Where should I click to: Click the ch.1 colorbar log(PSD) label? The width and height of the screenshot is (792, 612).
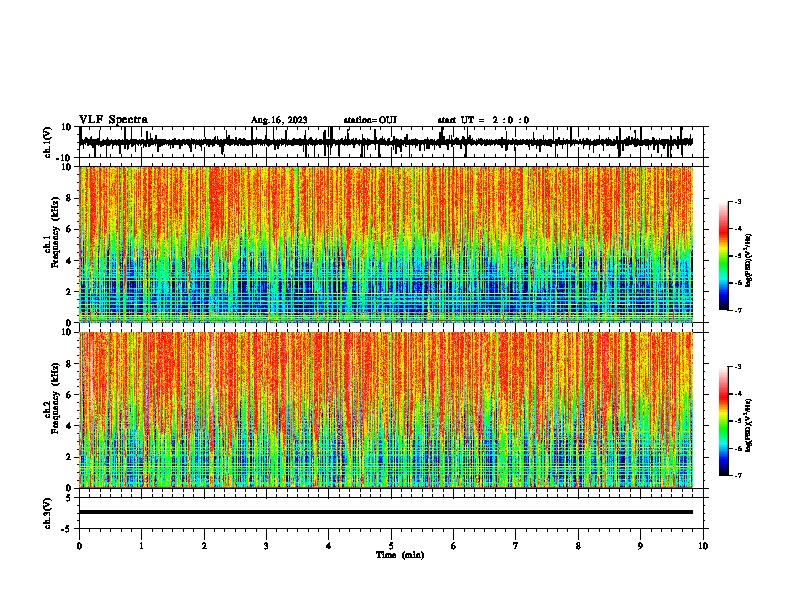[x=749, y=261]
